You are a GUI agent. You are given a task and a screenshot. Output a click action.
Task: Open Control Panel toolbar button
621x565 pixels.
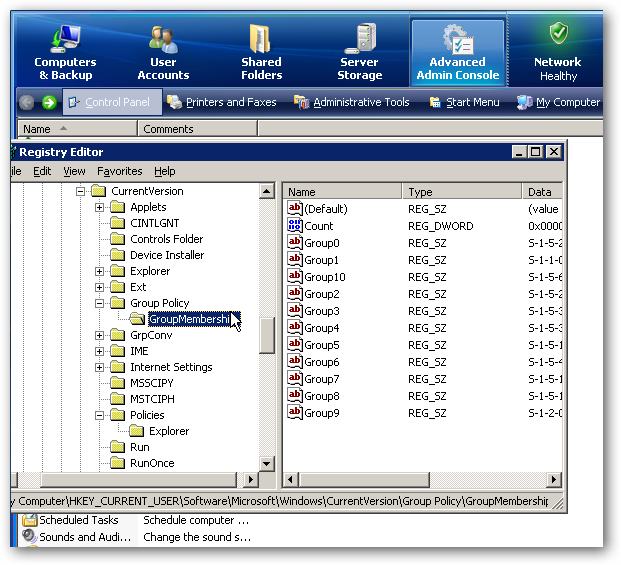click(x=112, y=102)
